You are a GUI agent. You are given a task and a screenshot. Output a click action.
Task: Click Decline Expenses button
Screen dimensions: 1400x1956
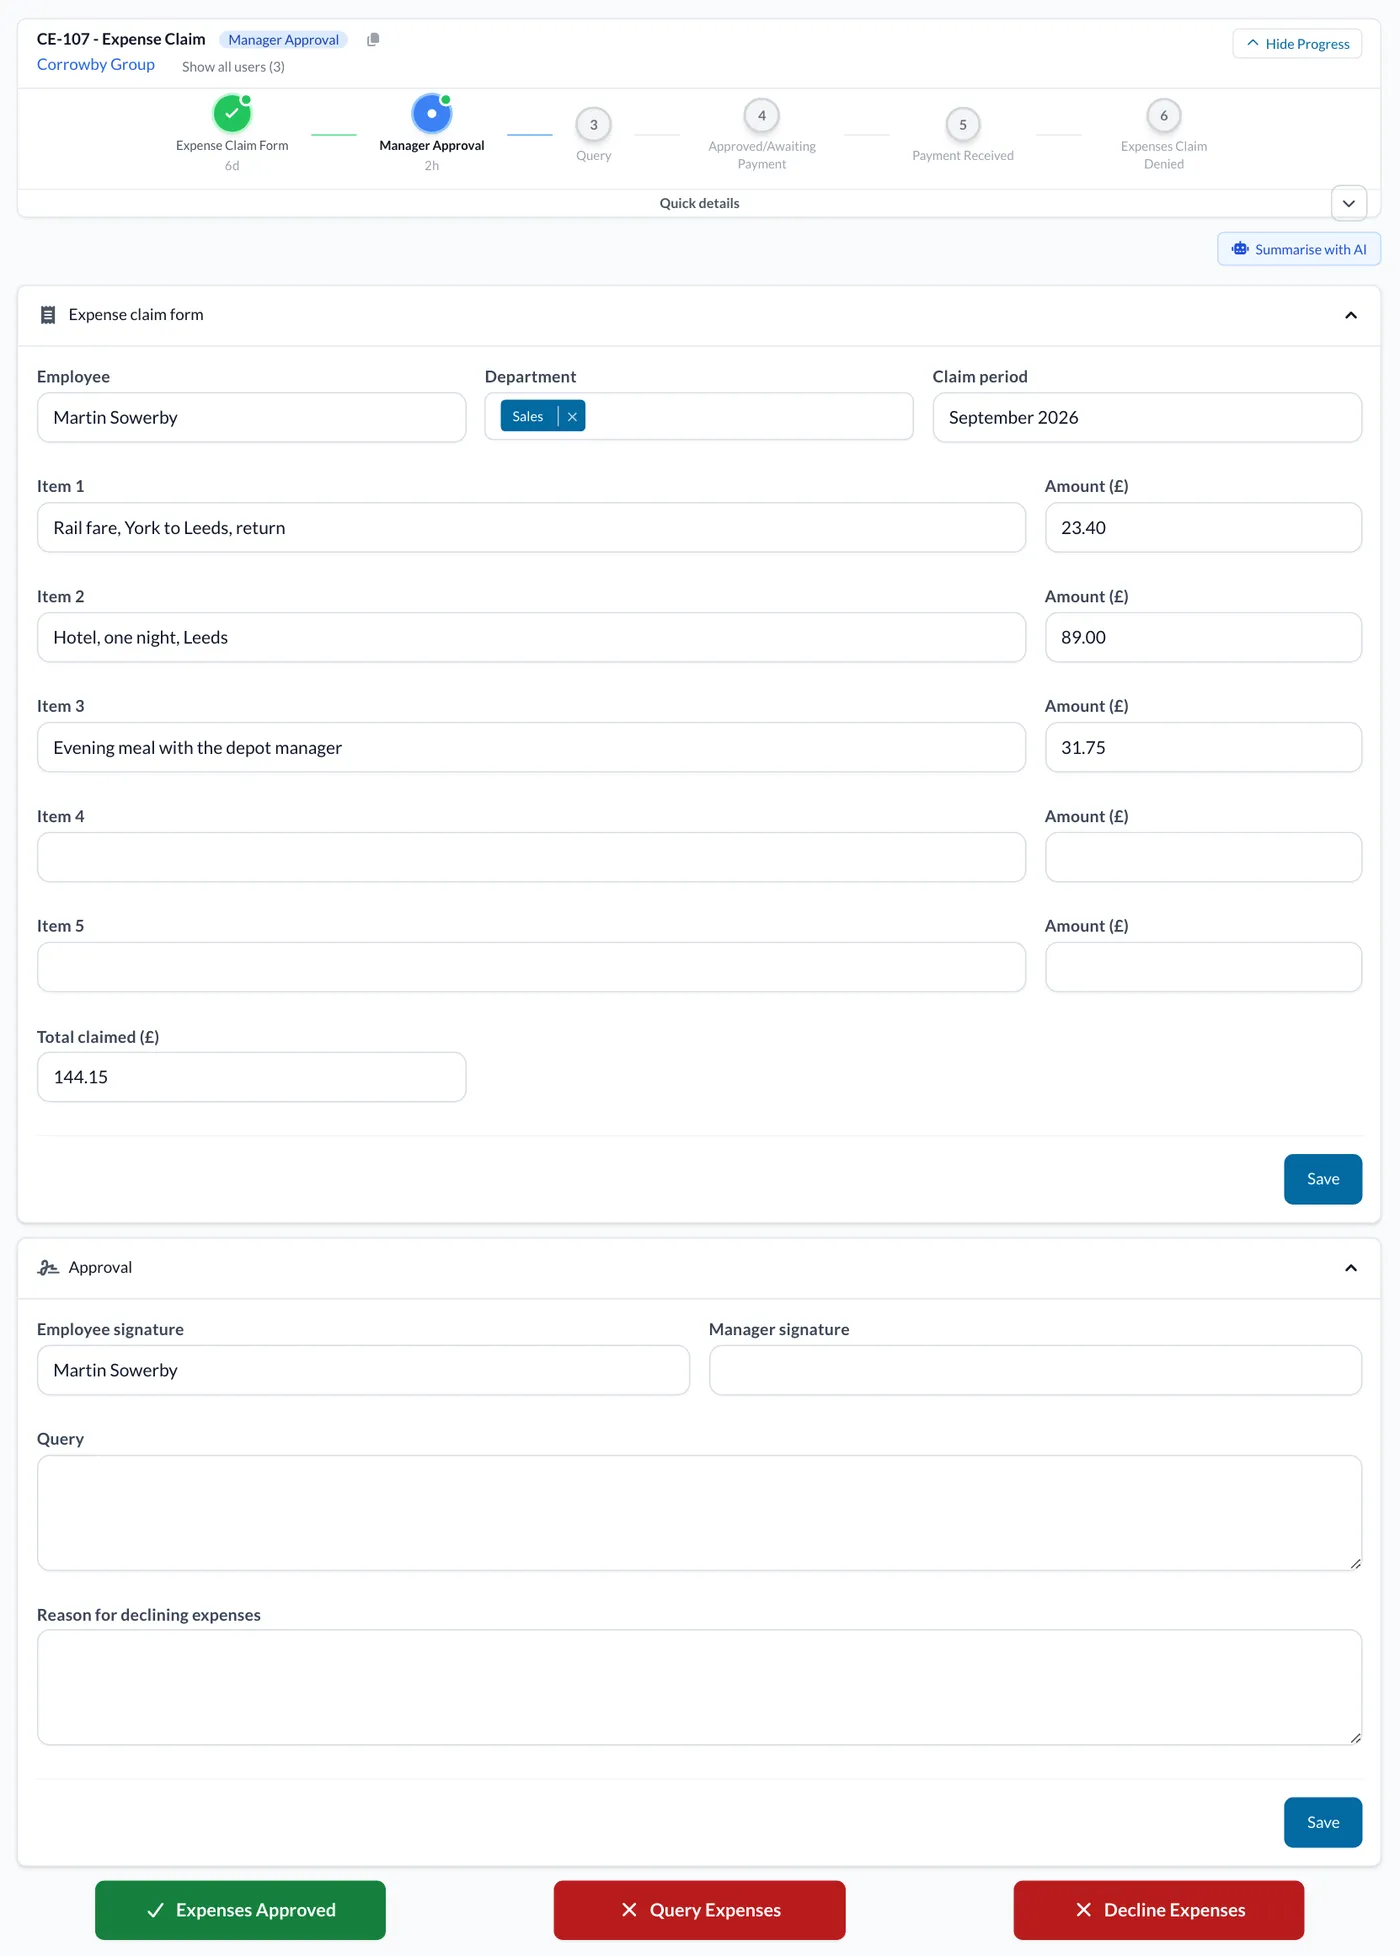tap(1159, 1910)
